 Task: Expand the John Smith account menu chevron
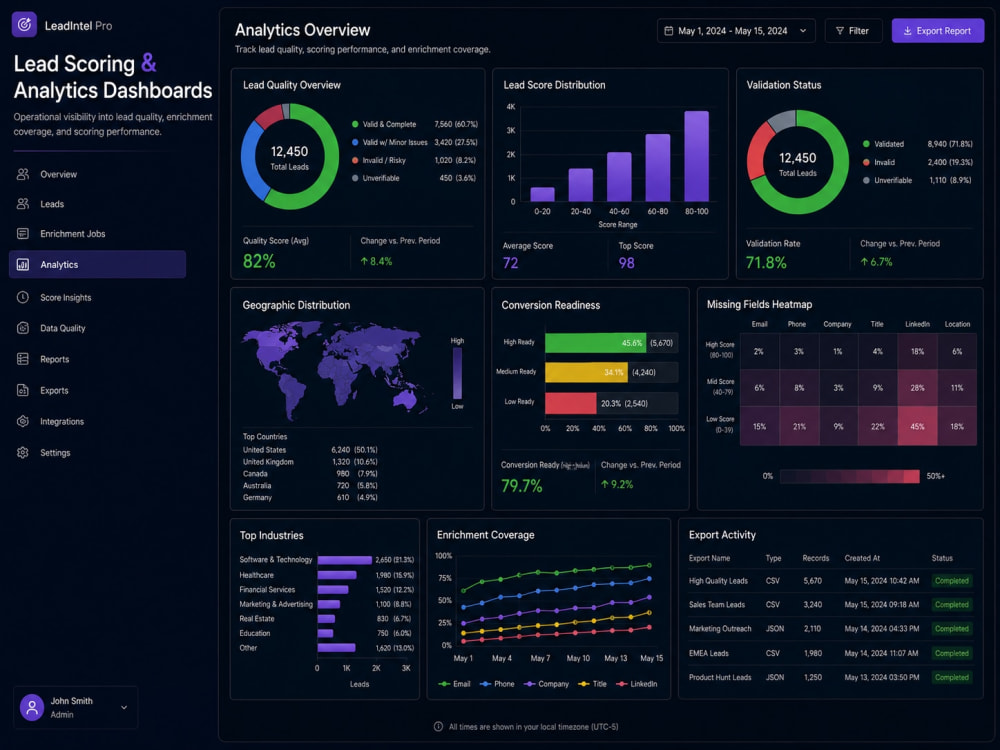pos(124,707)
